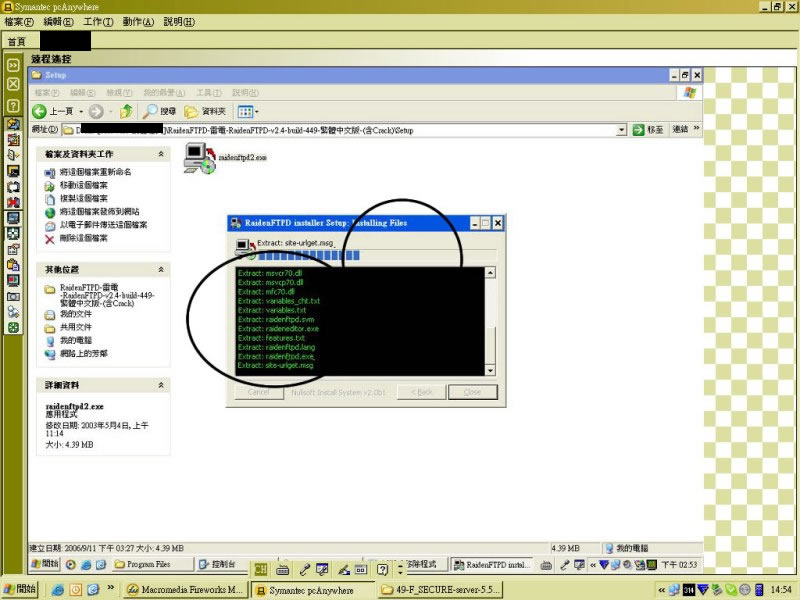Click yellow box icon at floating toolbar start

[x=261, y=569]
